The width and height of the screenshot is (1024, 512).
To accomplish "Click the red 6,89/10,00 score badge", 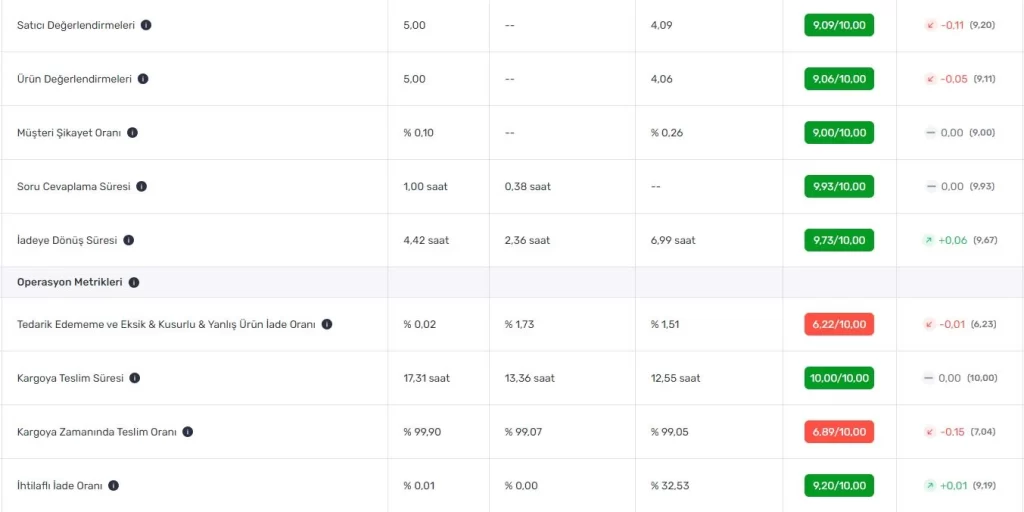I will click(x=839, y=432).
